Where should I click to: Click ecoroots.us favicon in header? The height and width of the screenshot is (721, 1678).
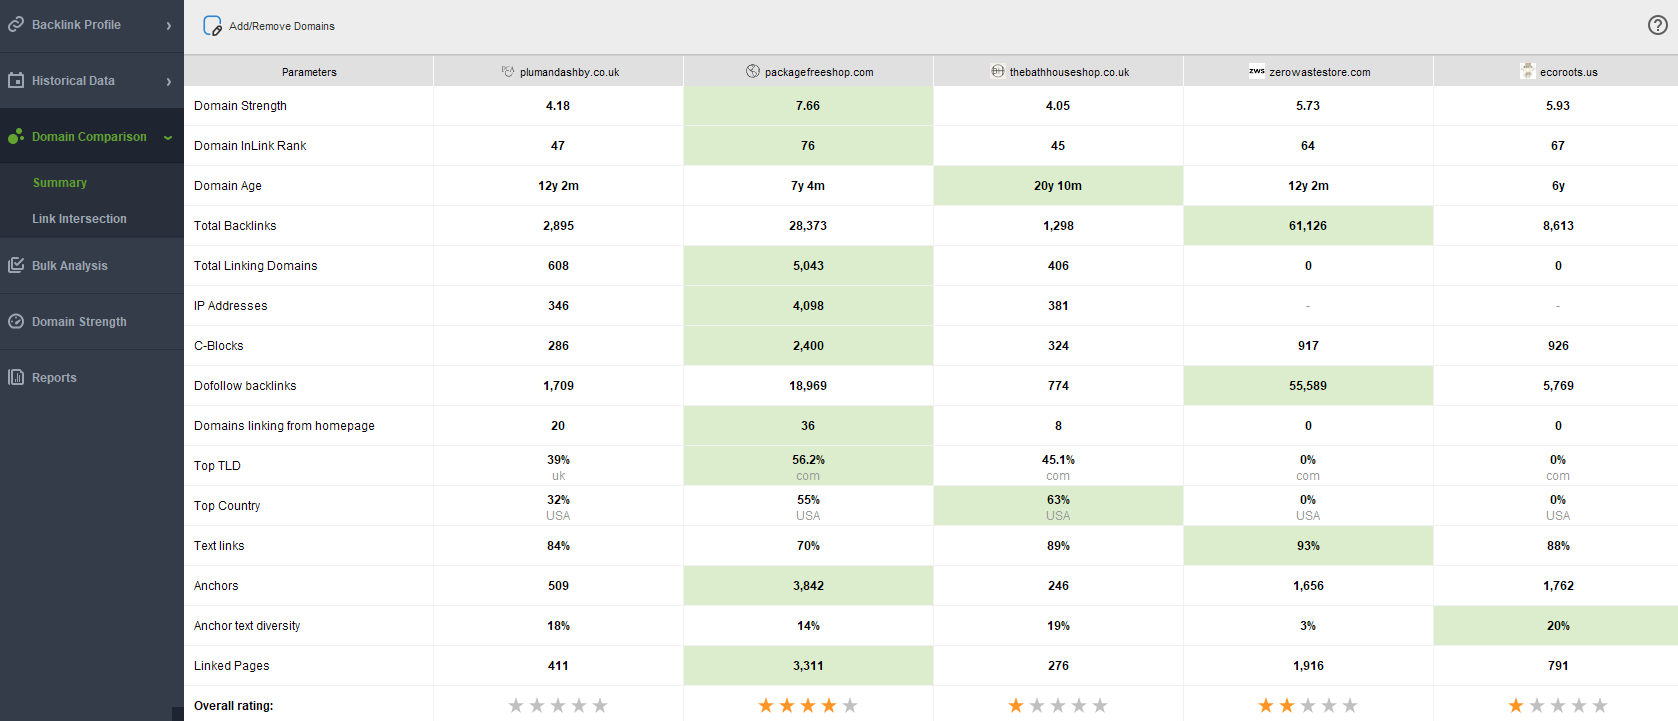click(1528, 71)
